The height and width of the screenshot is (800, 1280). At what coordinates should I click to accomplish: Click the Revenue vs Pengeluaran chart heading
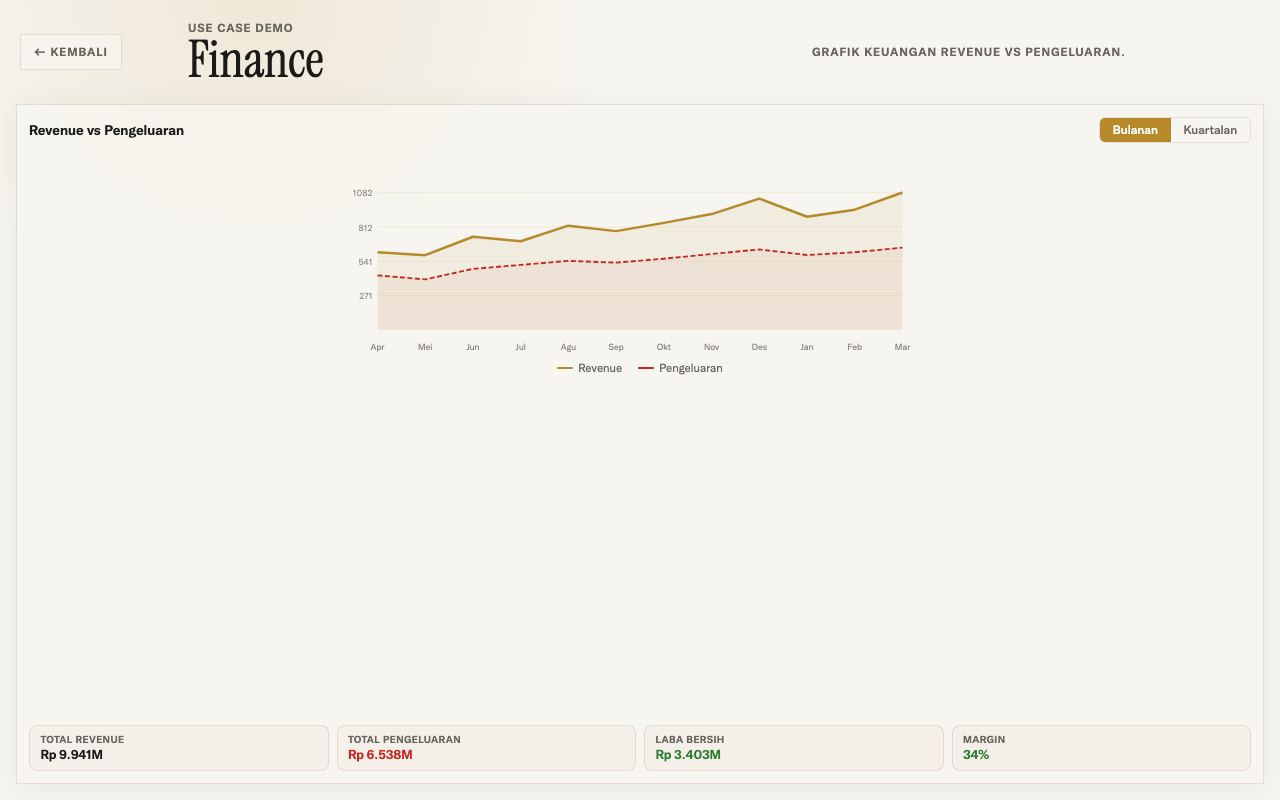(x=106, y=130)
